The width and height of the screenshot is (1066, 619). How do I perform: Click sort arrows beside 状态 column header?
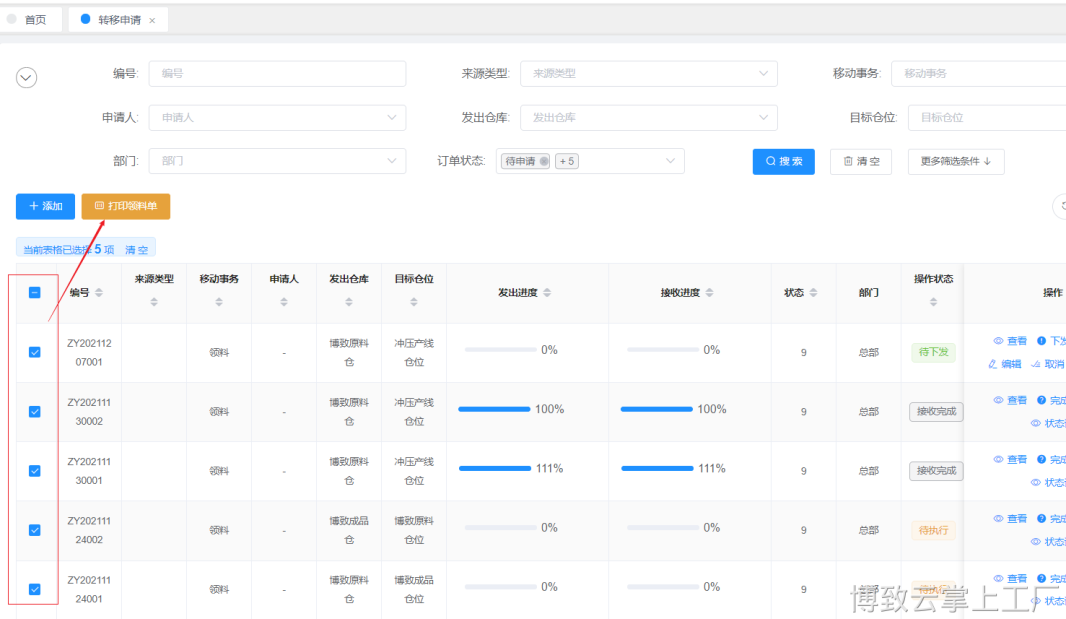(813, 293)
